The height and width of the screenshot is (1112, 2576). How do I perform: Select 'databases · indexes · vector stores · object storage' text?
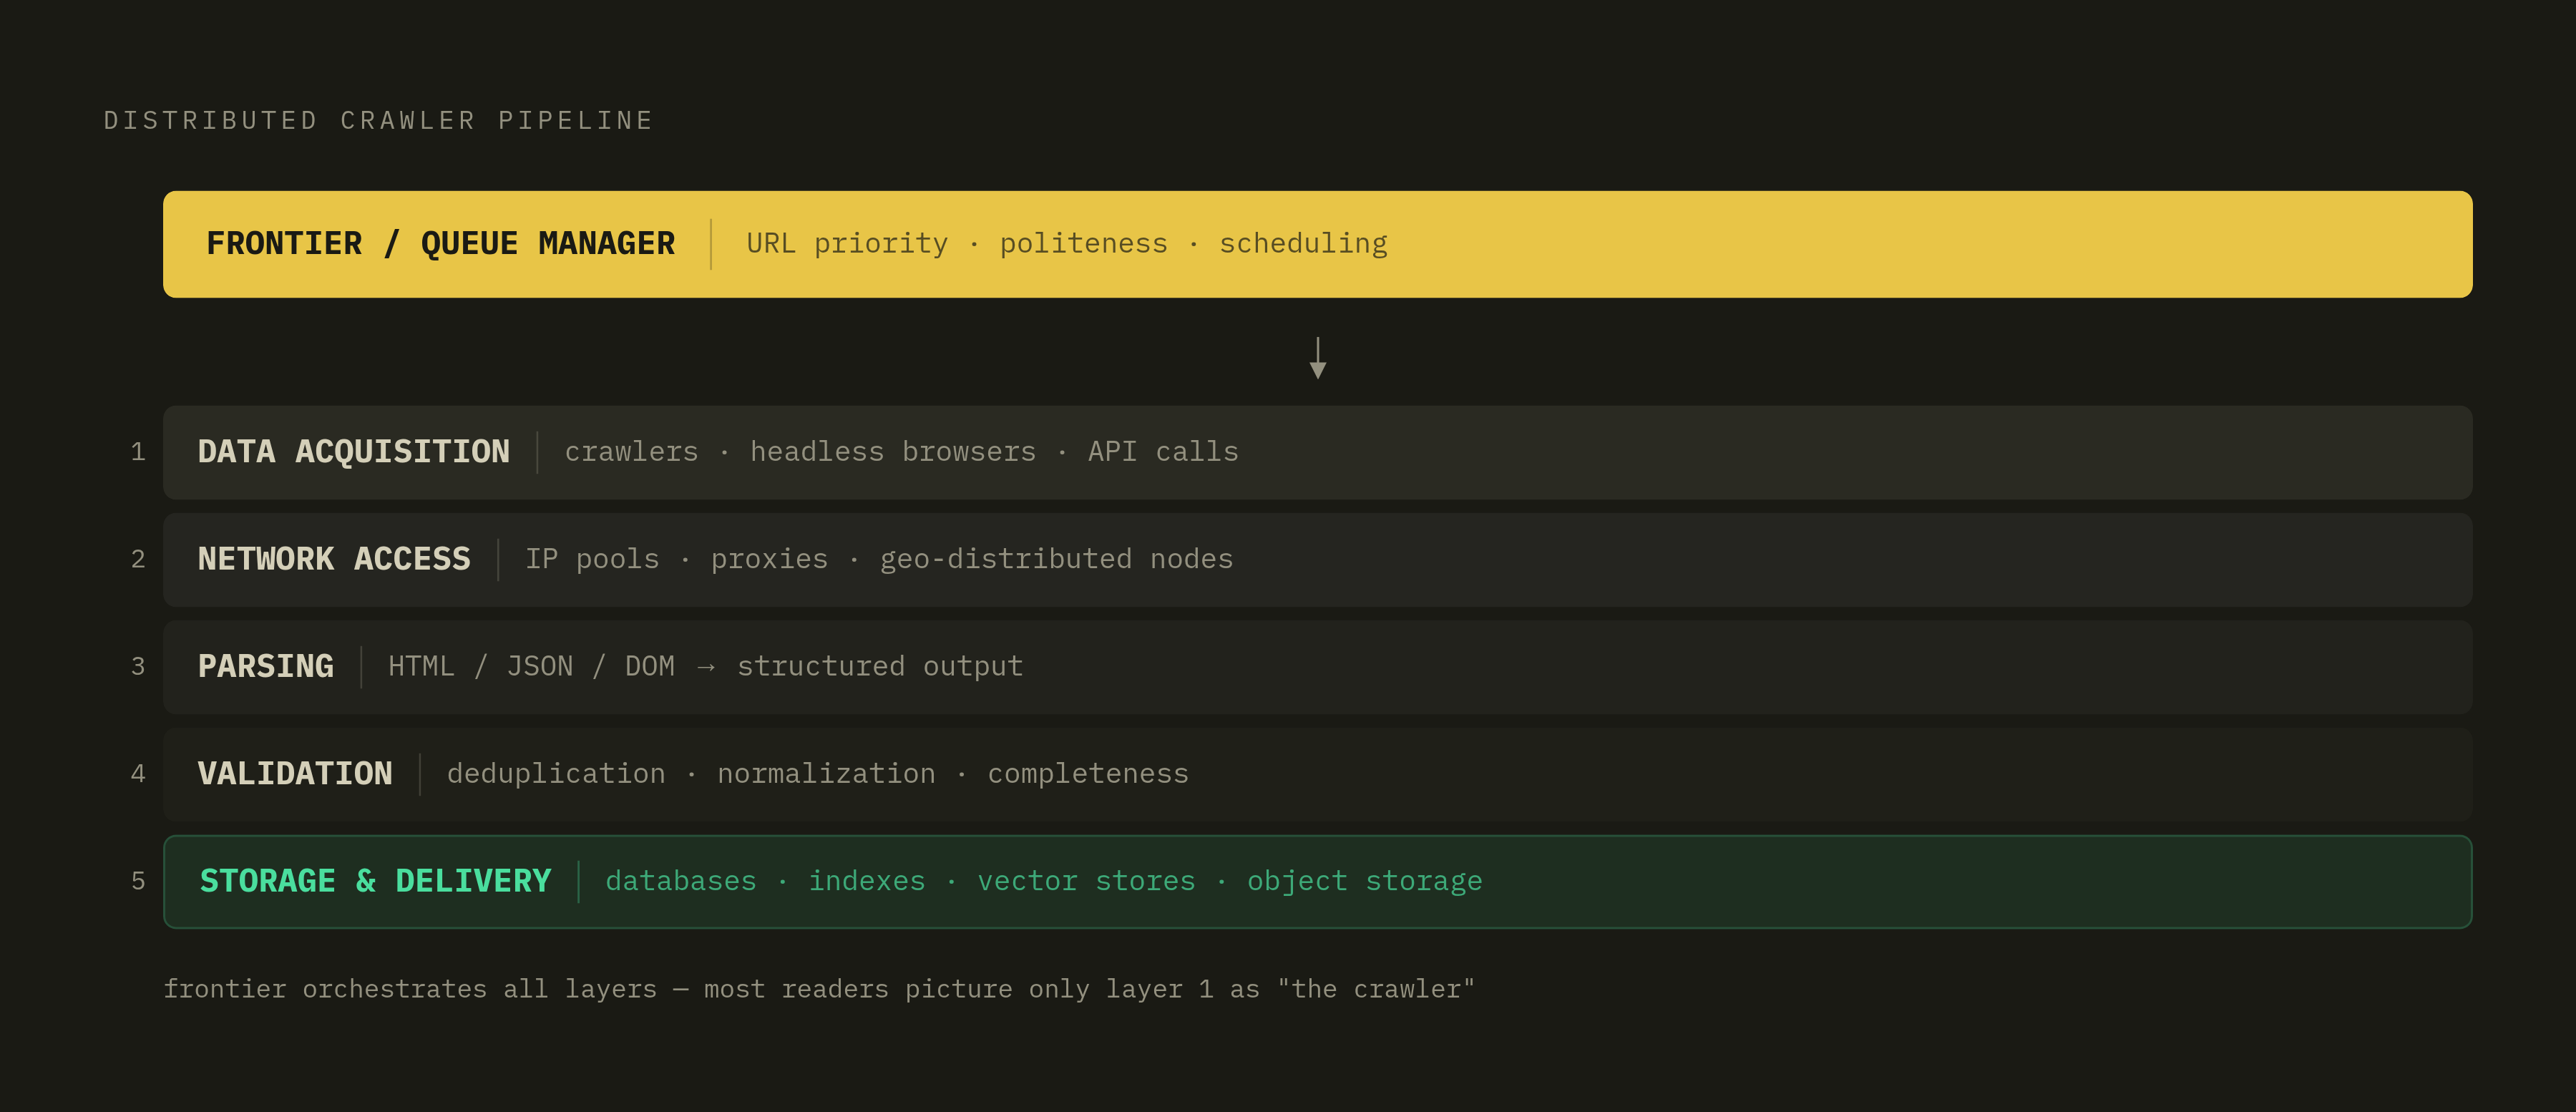coord(1044,881)
